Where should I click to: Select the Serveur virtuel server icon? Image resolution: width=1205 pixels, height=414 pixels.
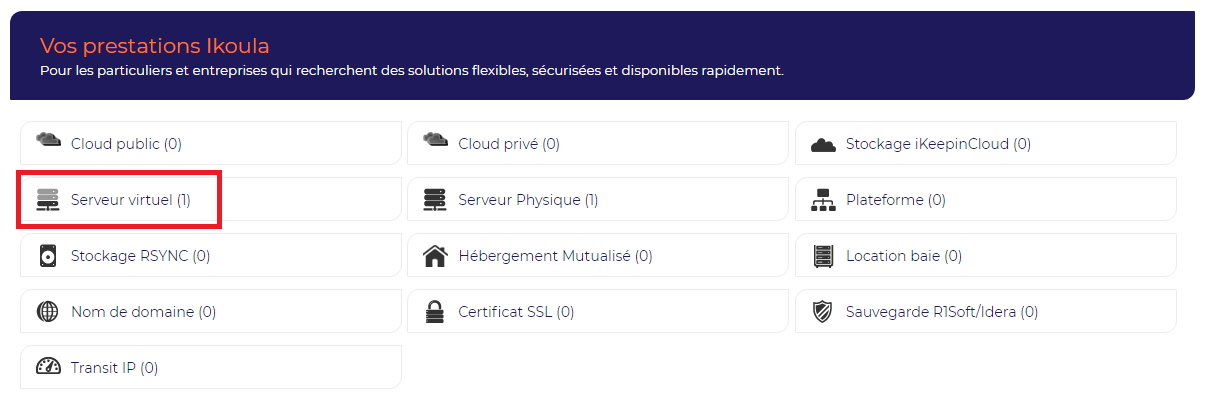click(48, 200)
